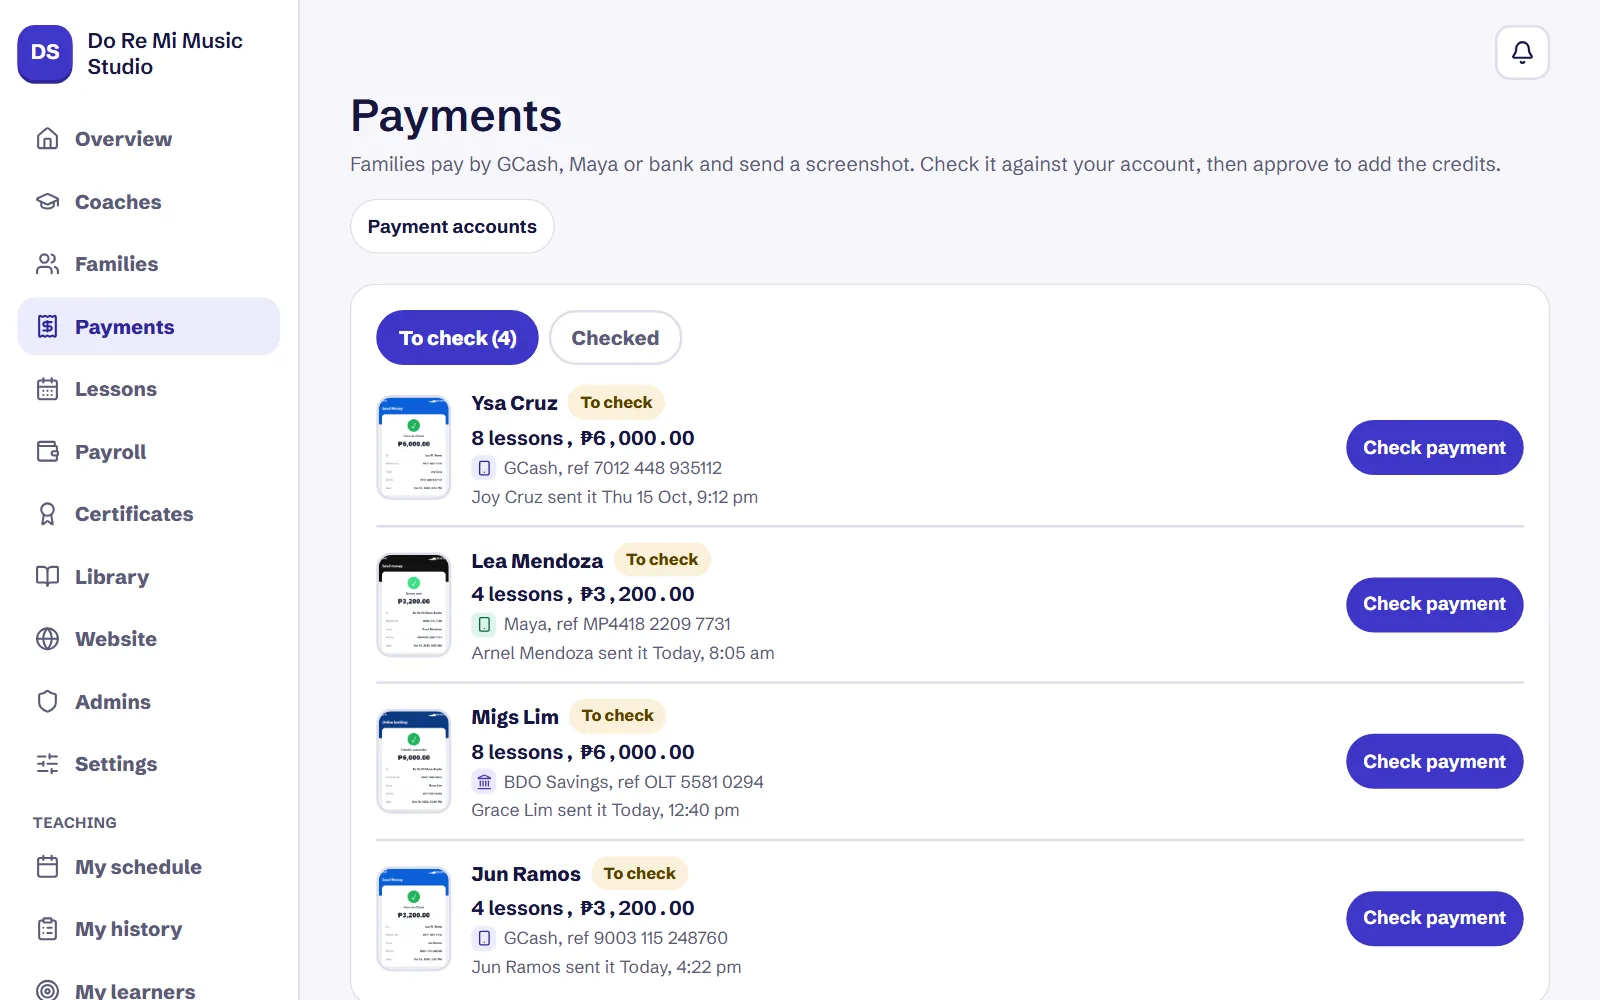Click To check badge beside Ysa Cruz
This screenshot has width=1600, height=1000.
616,402
